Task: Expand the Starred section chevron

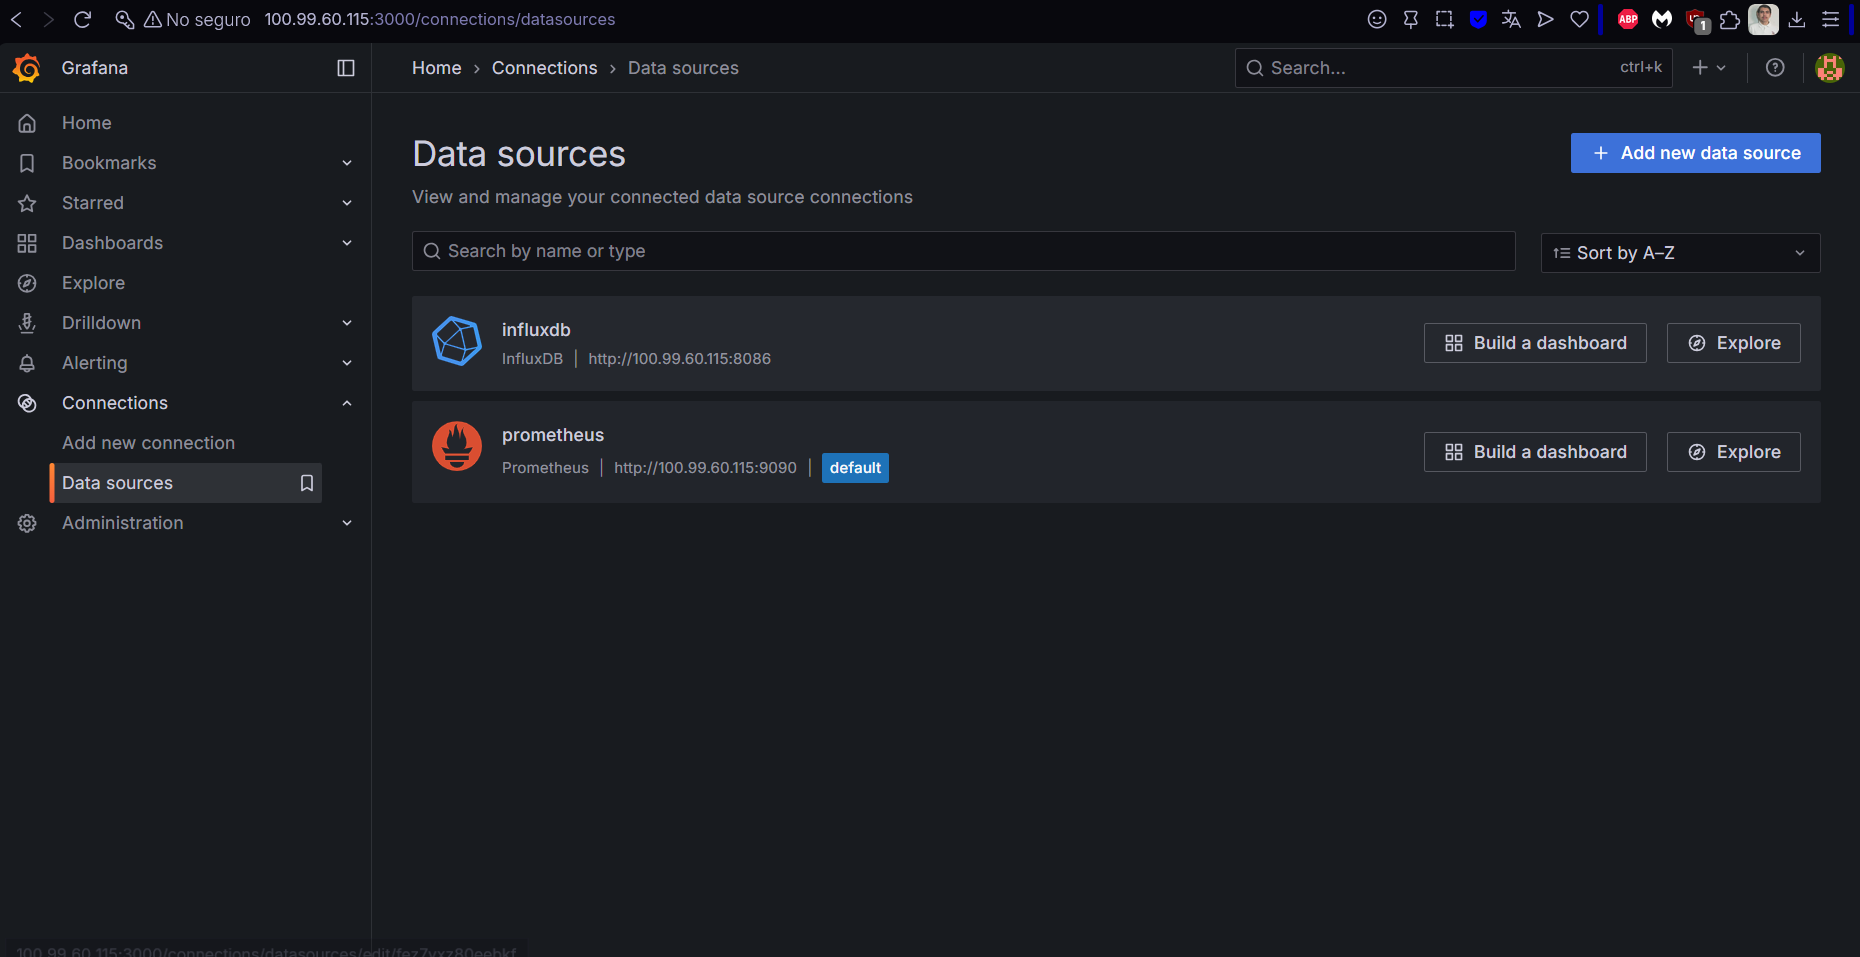Action: pyautogui.click(x=347, y=203)
